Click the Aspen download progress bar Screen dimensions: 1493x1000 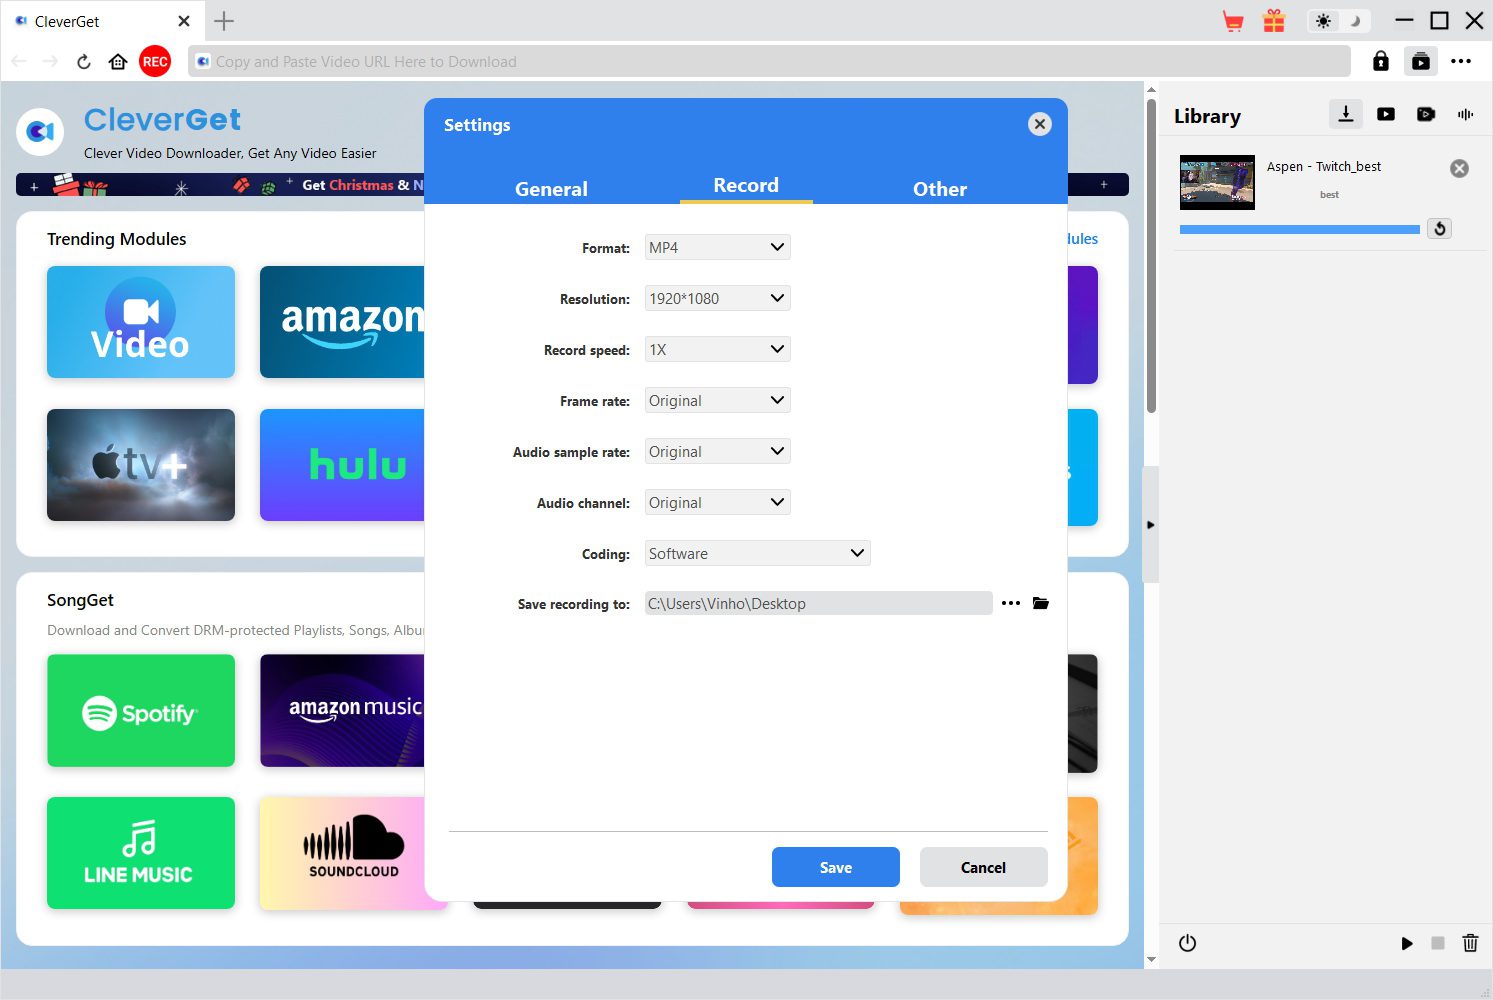coord(1299,230)
